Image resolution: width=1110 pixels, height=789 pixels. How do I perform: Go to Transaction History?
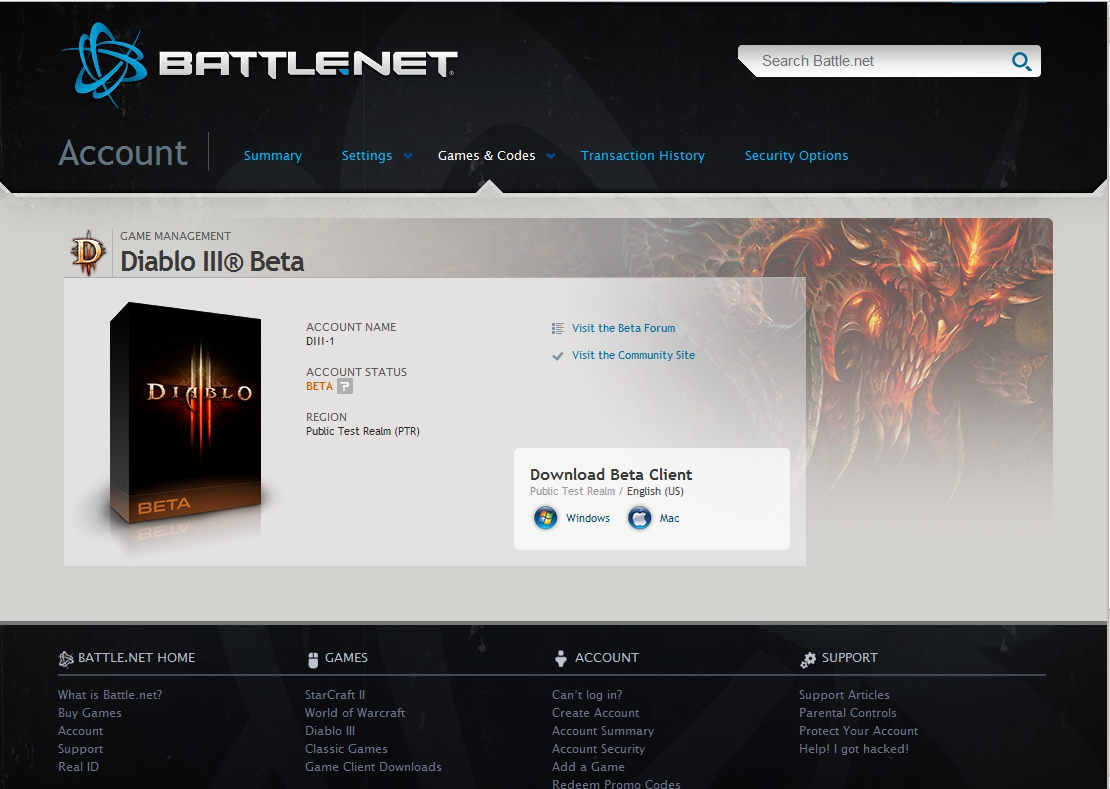(643, 156)
